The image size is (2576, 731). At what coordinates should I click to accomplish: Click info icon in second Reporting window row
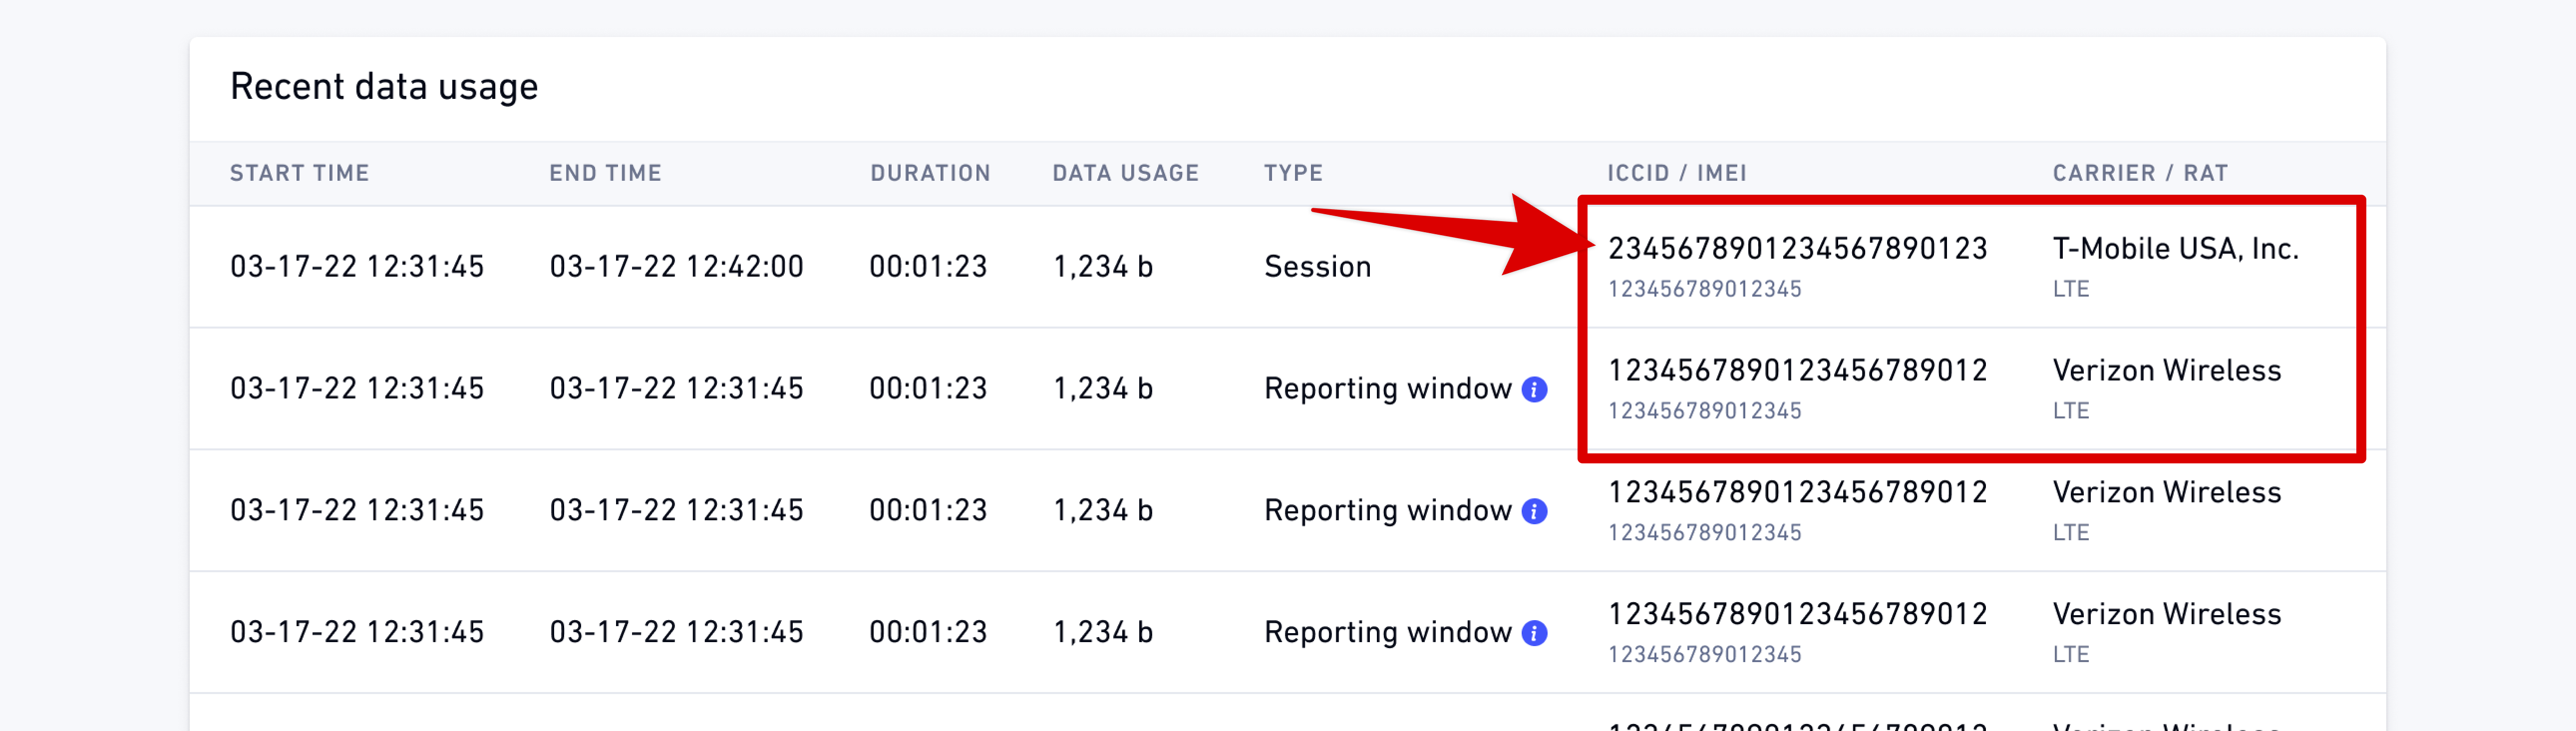[1534, 511]
